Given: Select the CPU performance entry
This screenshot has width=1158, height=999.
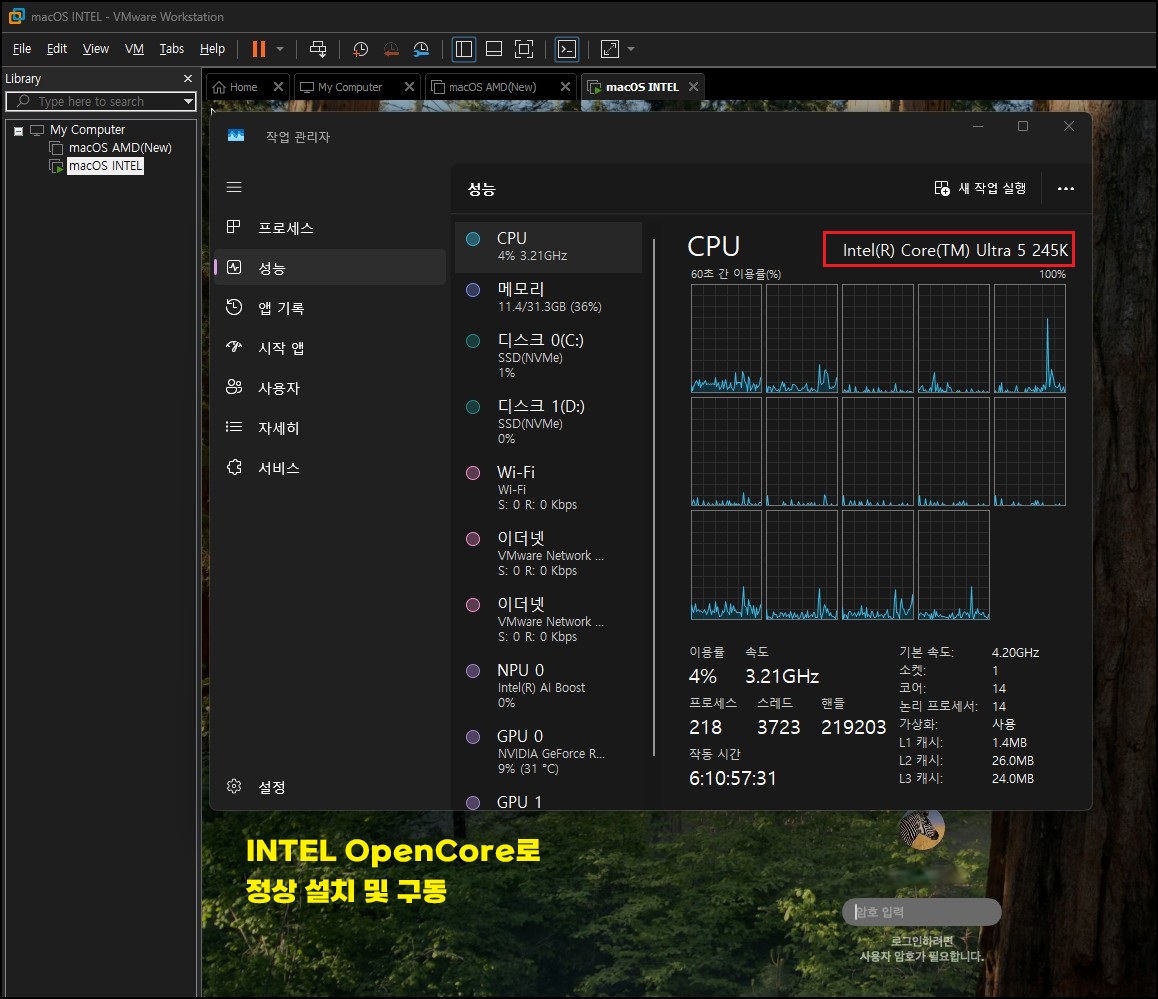Looking at the screenshot, I should (548, 247).
